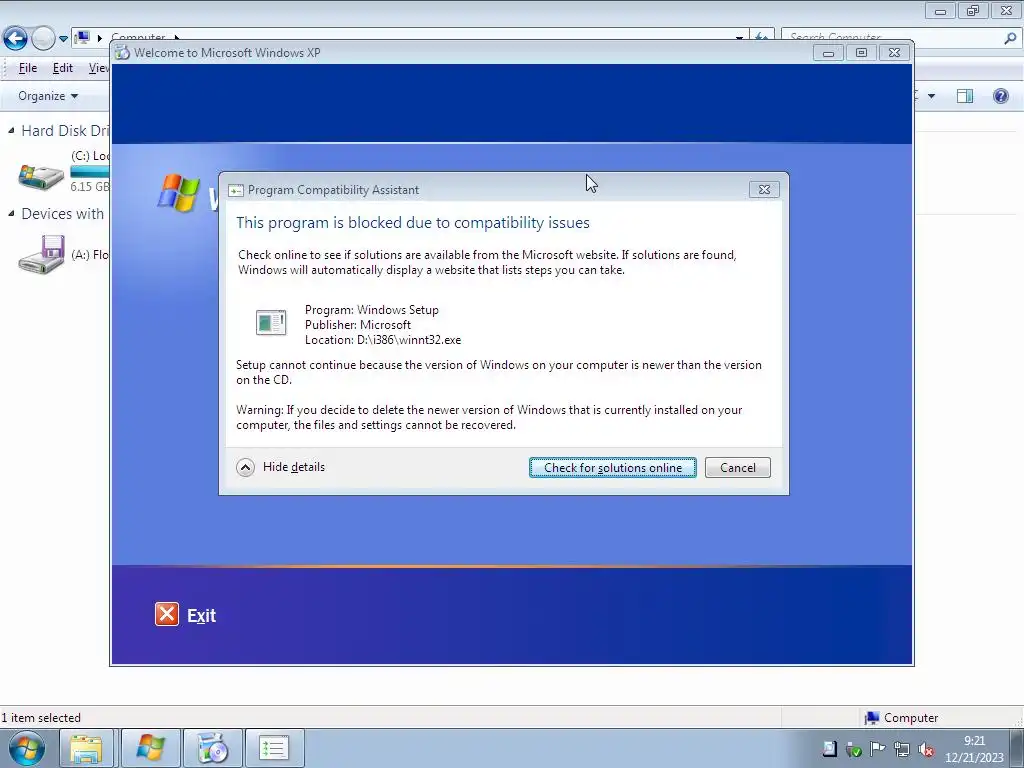Image resolution: width=1024 pixels, height=768 pixels.
Task: Collapse the Hard Disk Drives group
Action: pos(11,131)
